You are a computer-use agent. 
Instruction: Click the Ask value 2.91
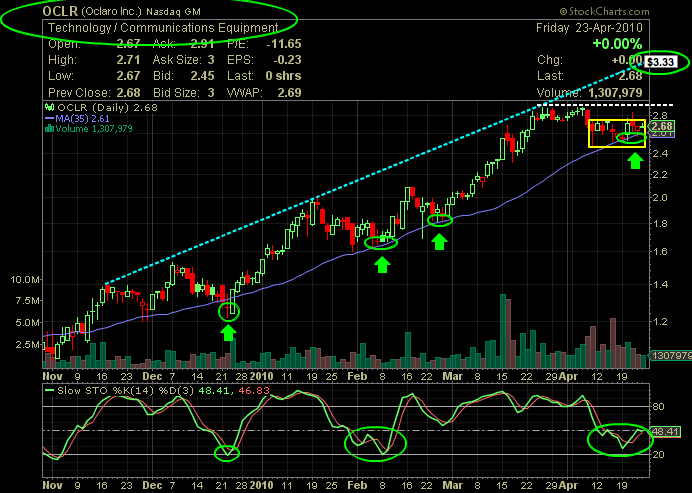tap(202, 44)
